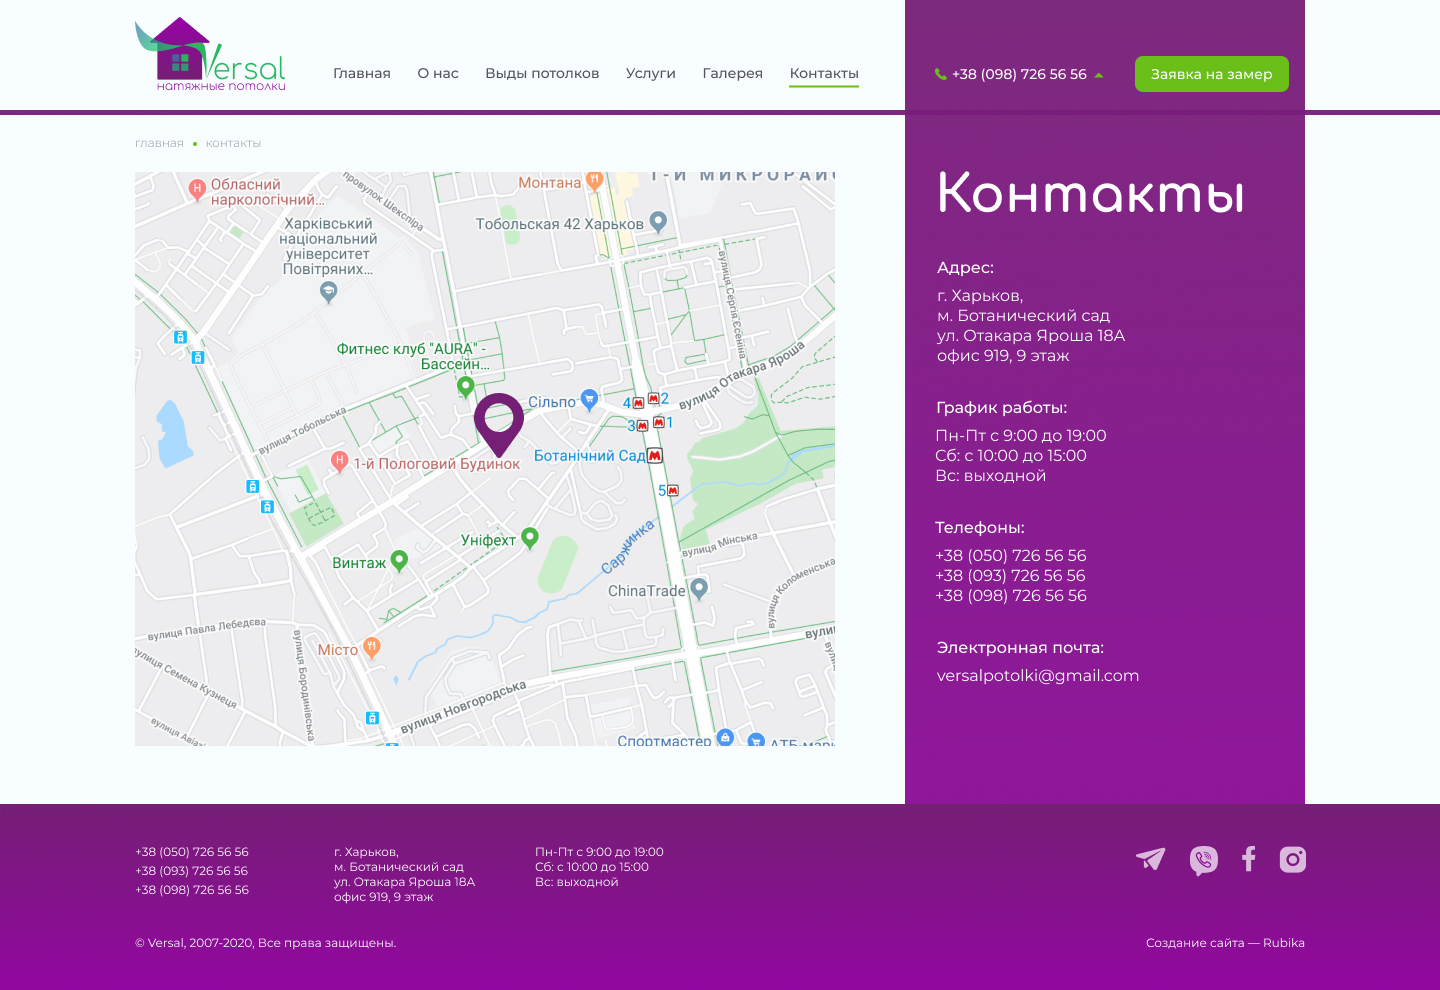
Task: Click the green phone icon in the header
Action: click(940, 74)
